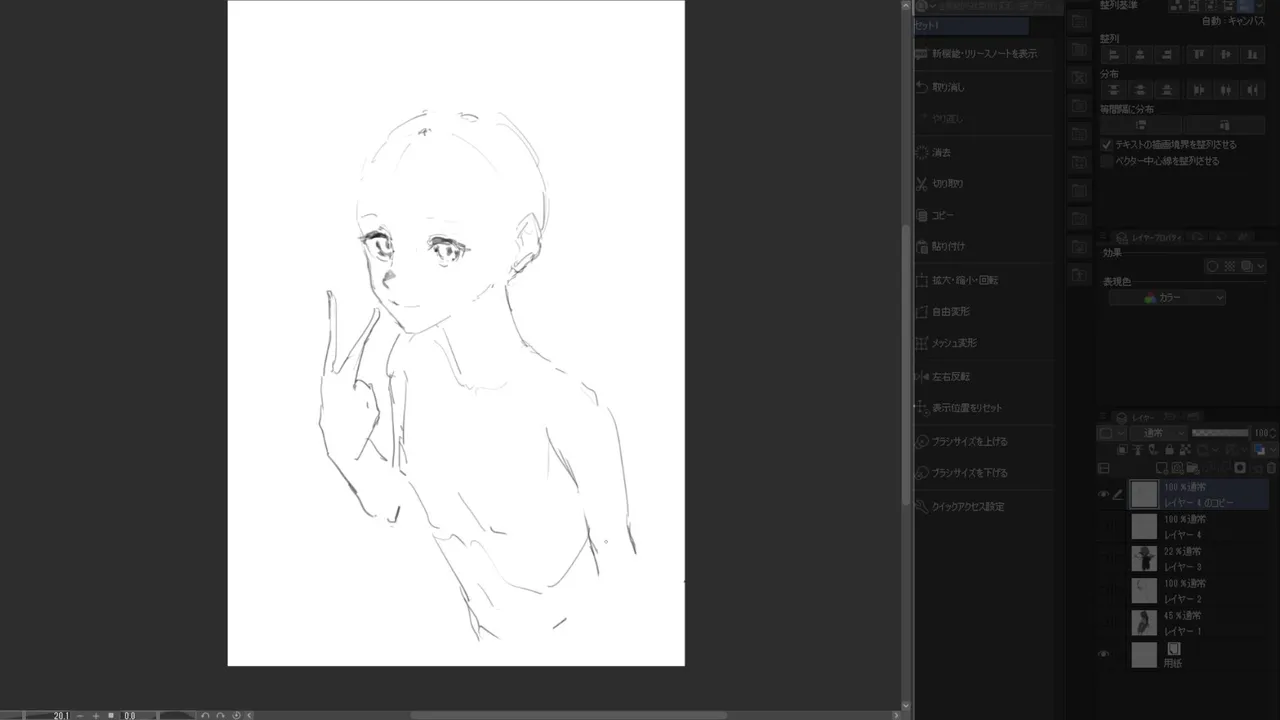
Task: Toggle visibility of レイヤー 4 のコピー layer
Action: coord(1104,494)
